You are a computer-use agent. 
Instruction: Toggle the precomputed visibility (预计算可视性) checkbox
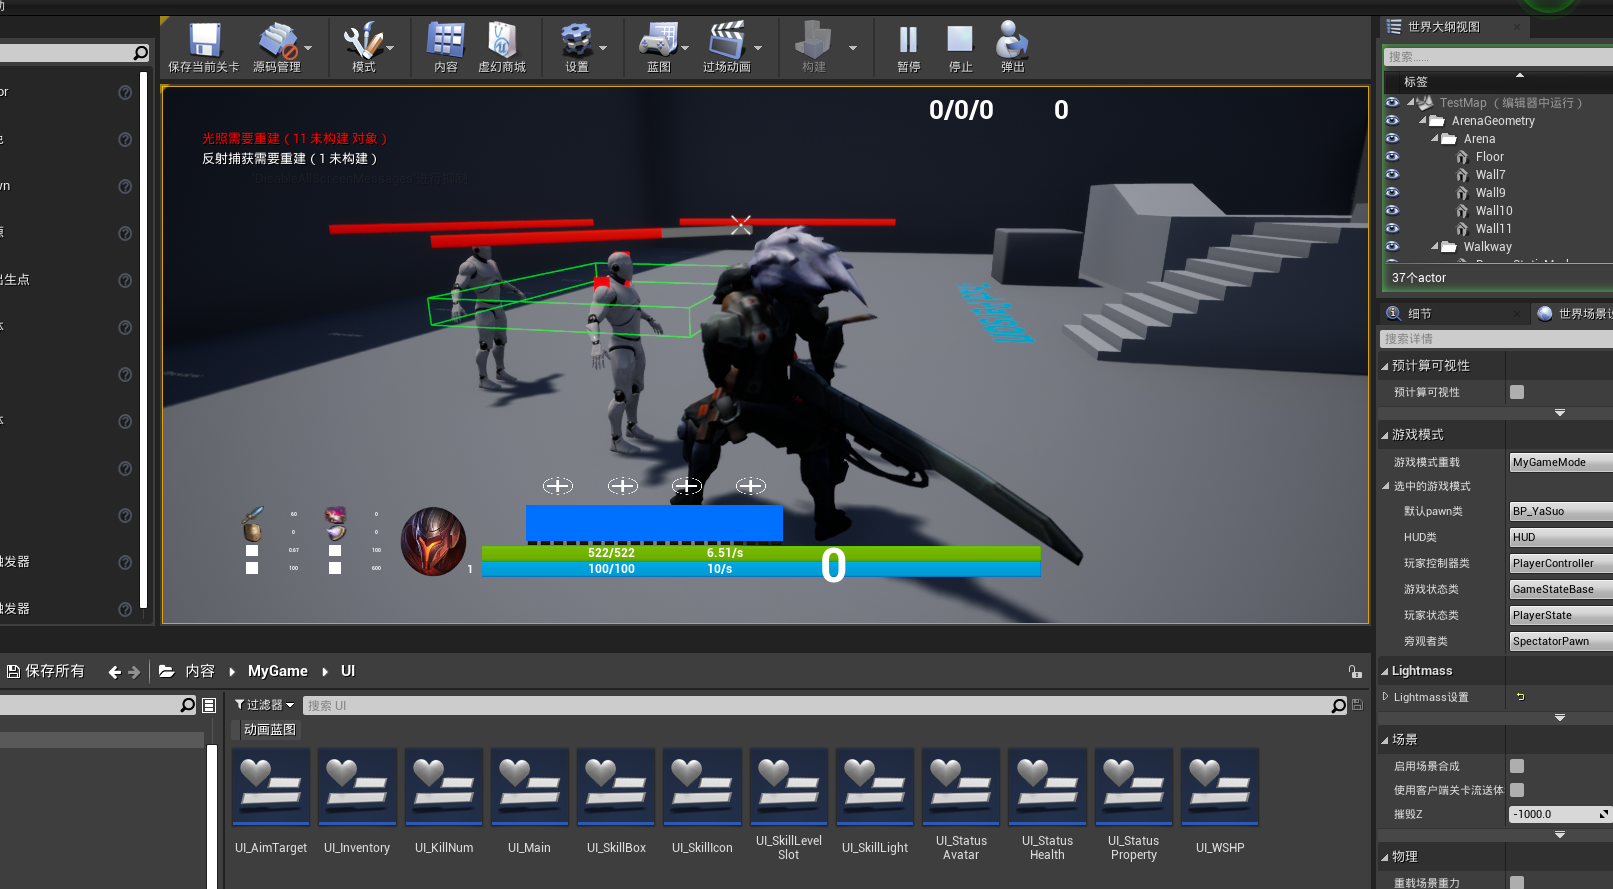tap(1517, 392)
